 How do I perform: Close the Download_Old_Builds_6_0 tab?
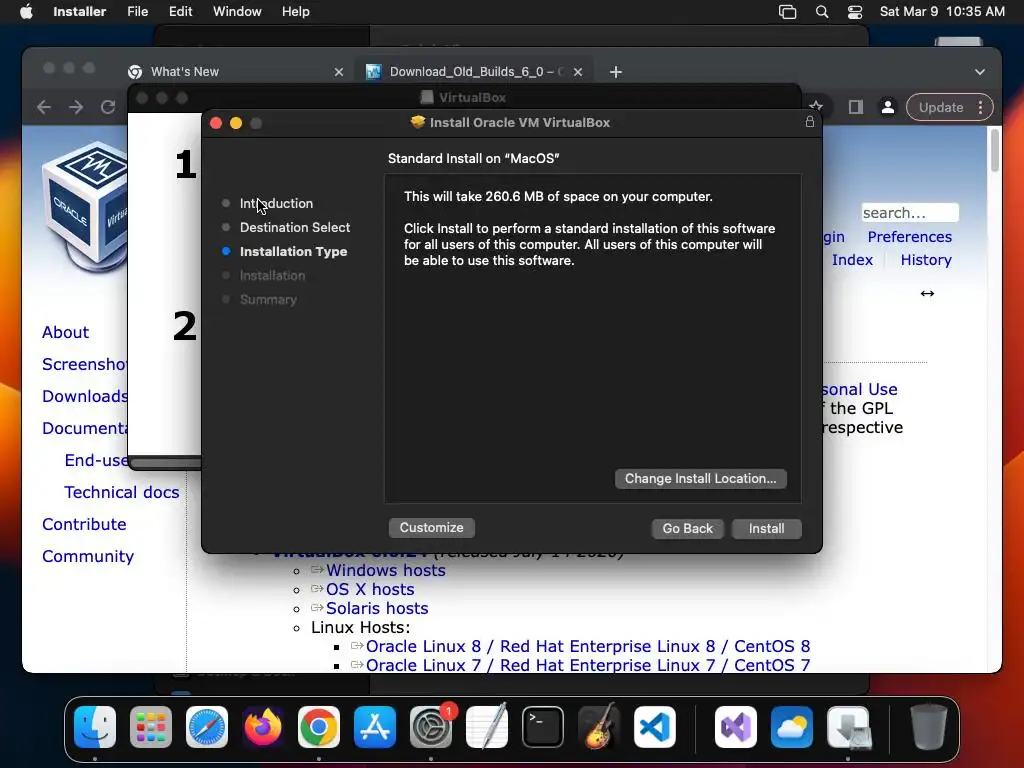(577, 72)
